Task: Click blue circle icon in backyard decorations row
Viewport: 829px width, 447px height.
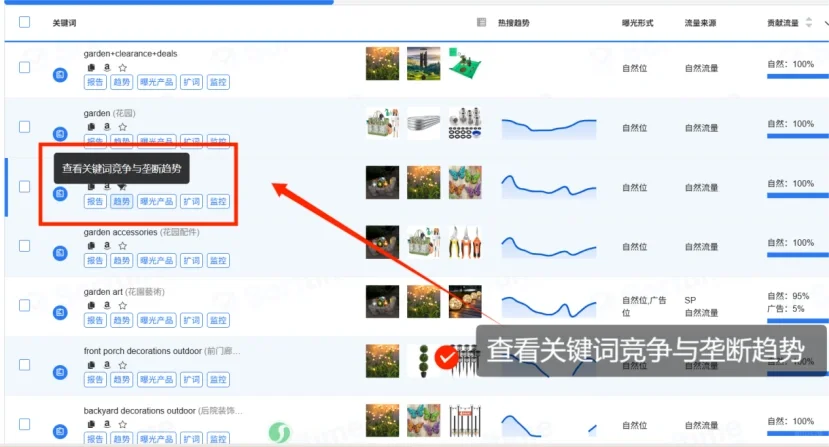Action: point(60,431)
